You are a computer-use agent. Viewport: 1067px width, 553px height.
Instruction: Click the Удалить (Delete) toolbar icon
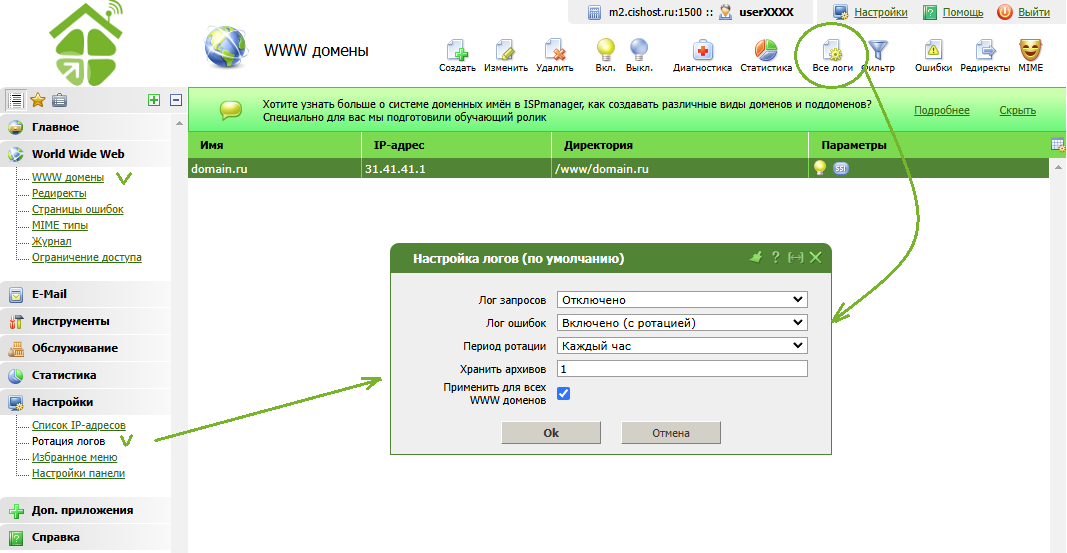pos(554,54)
